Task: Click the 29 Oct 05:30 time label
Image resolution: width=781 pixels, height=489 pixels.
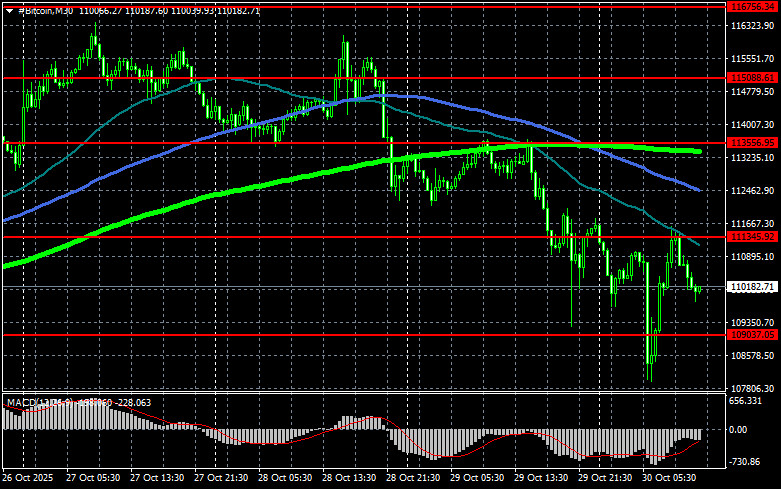Action: pyautogui.click(x=477, y=478)
